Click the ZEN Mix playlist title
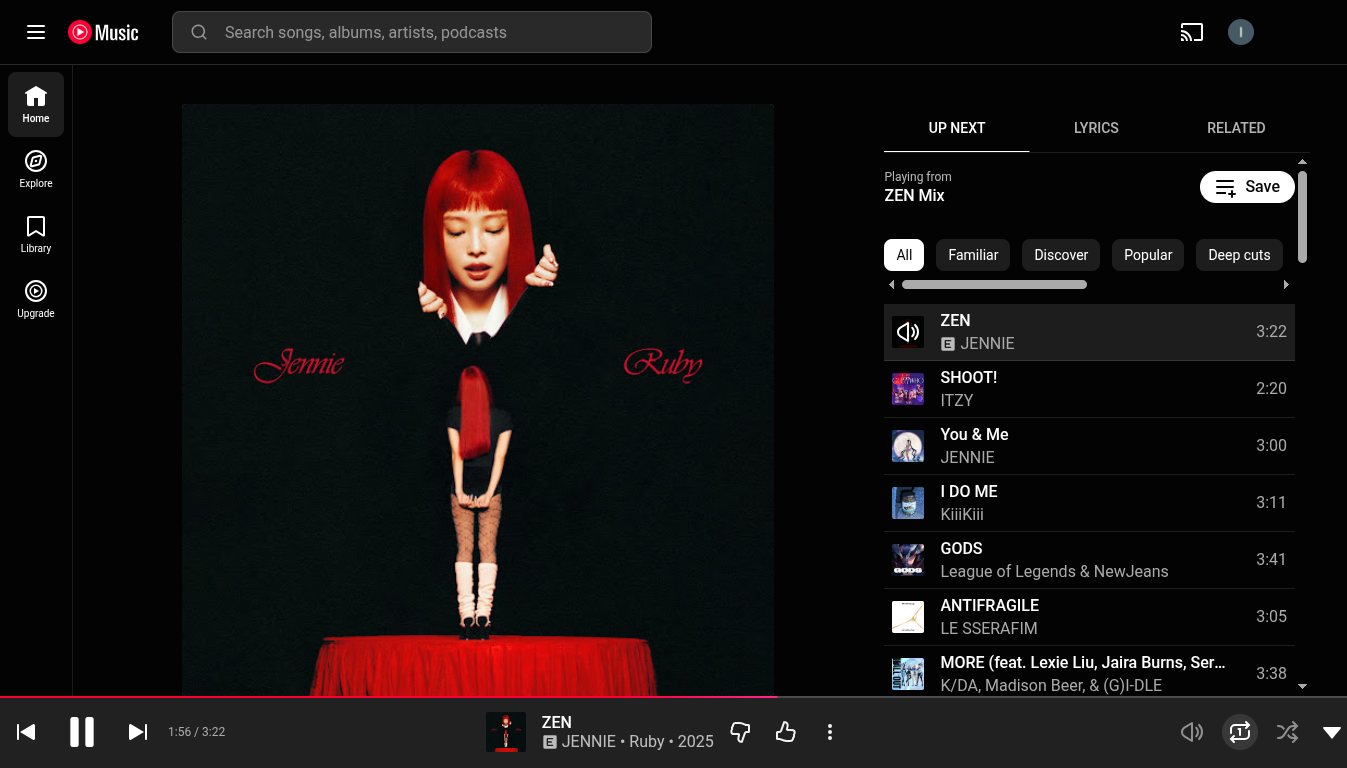 coord(914,196)
